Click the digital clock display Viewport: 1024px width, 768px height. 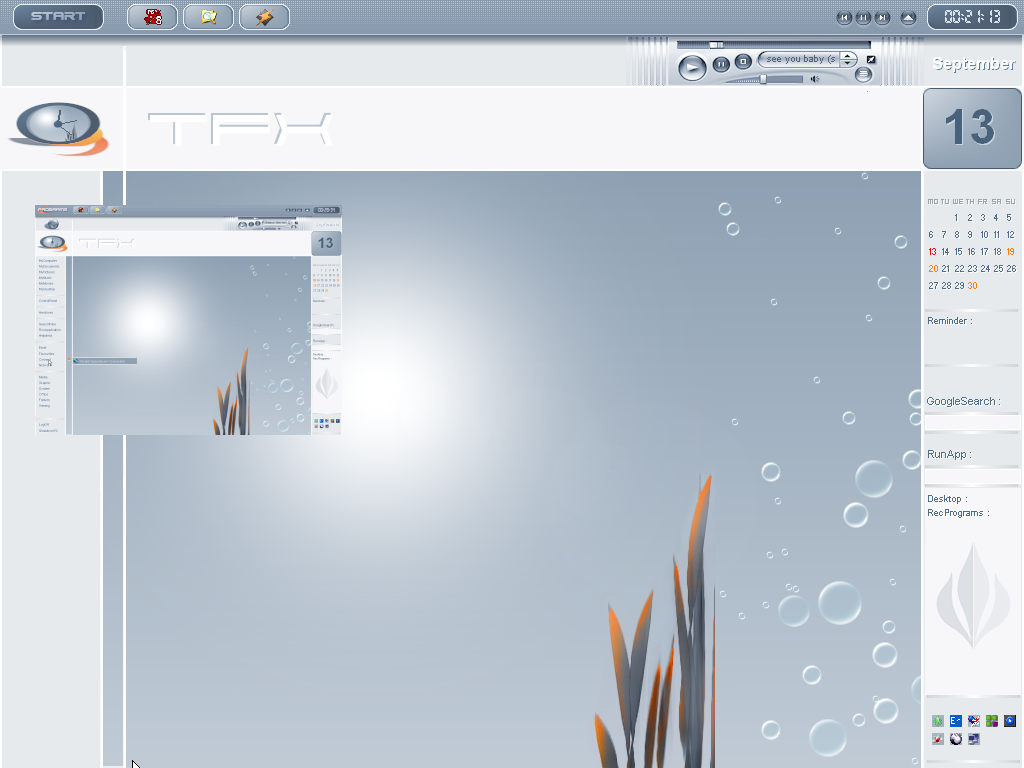pyautogui.click(x=972, y=17)
